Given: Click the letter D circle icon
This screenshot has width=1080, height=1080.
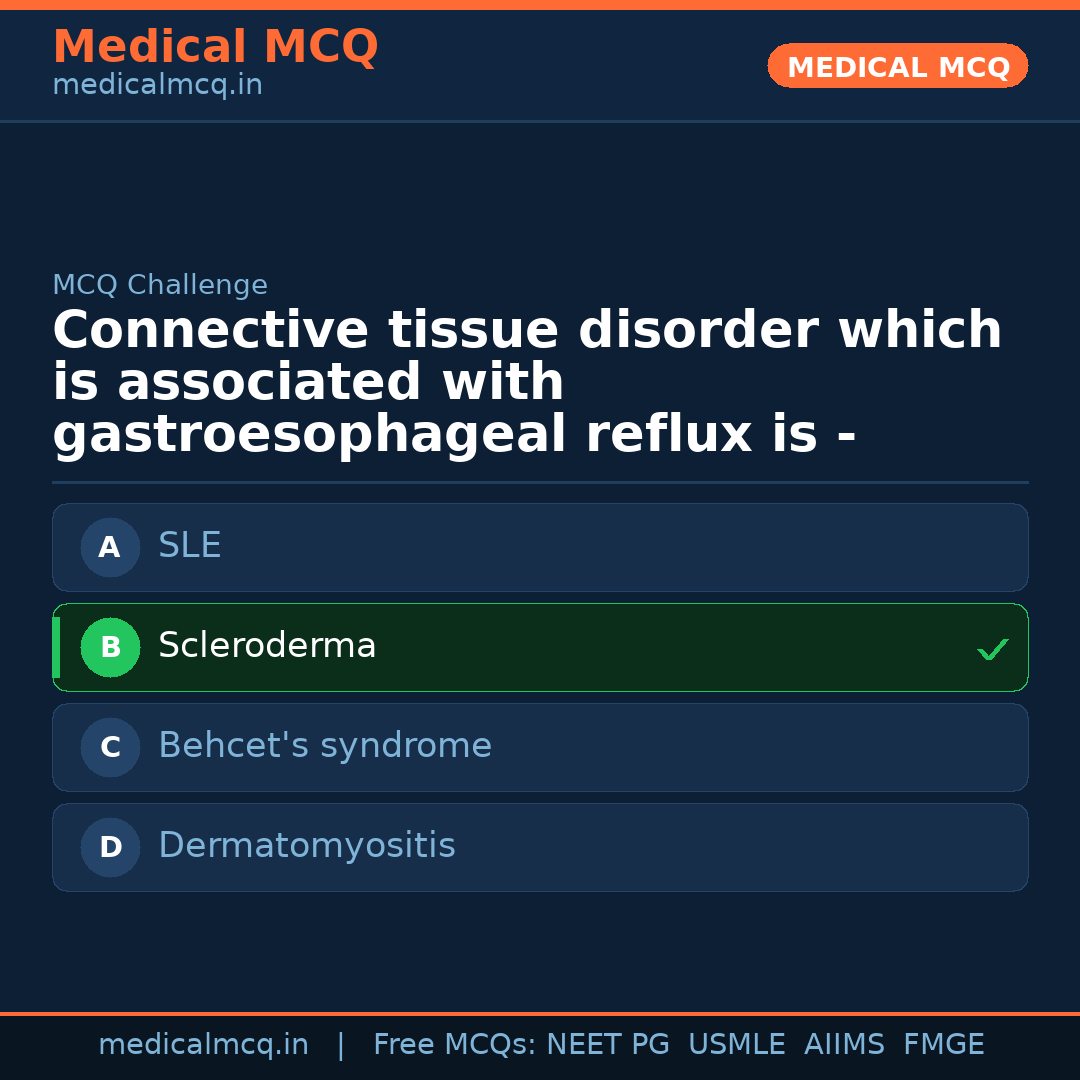Looking at the screenshot, I should click(x=110, y=847).
